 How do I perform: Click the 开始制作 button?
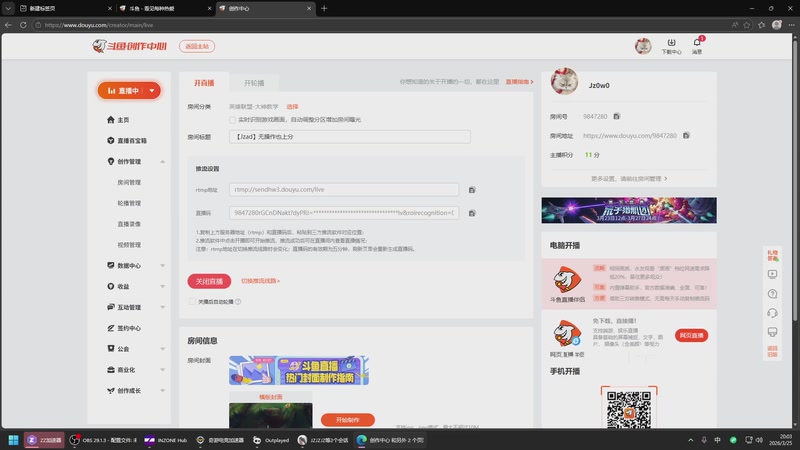click(x=347, y=419)
